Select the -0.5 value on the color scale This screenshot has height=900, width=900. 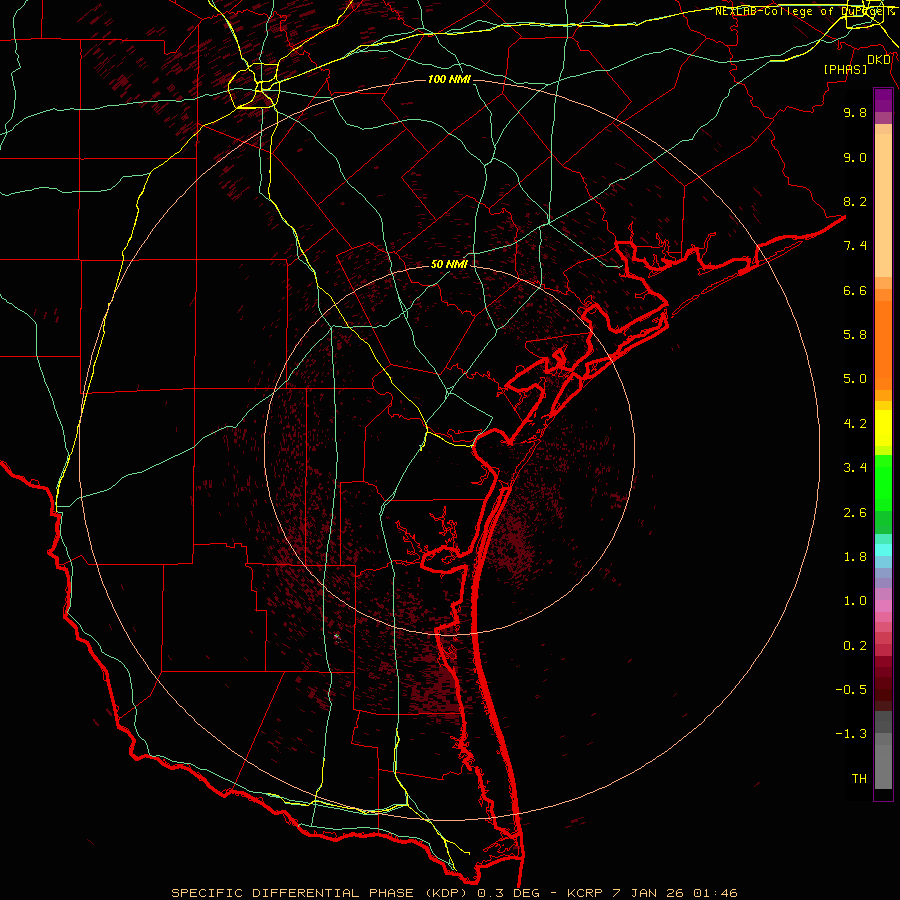click(x=851, y=689)
